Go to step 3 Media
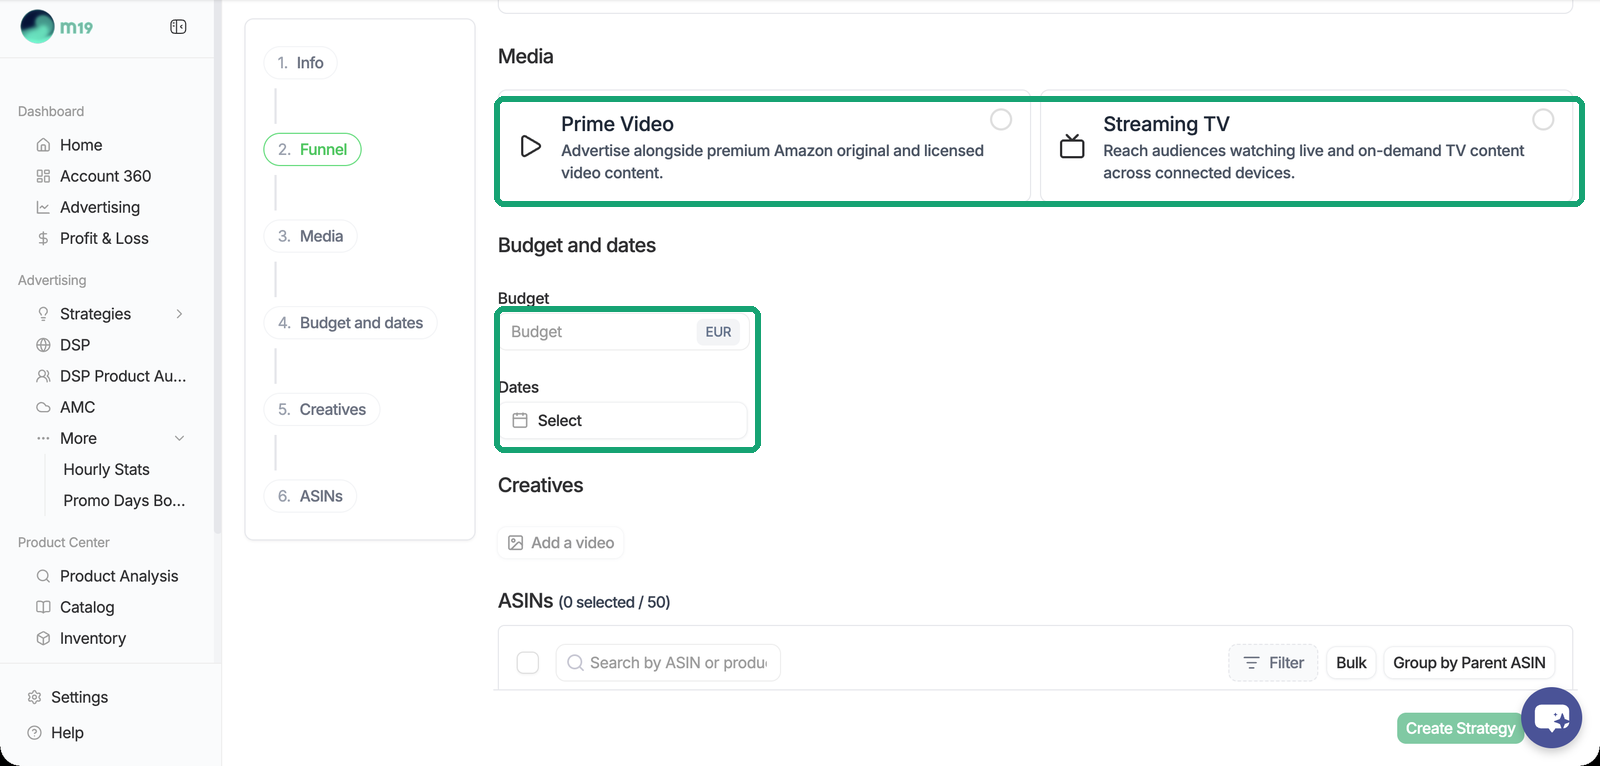 tap(311, 236)
